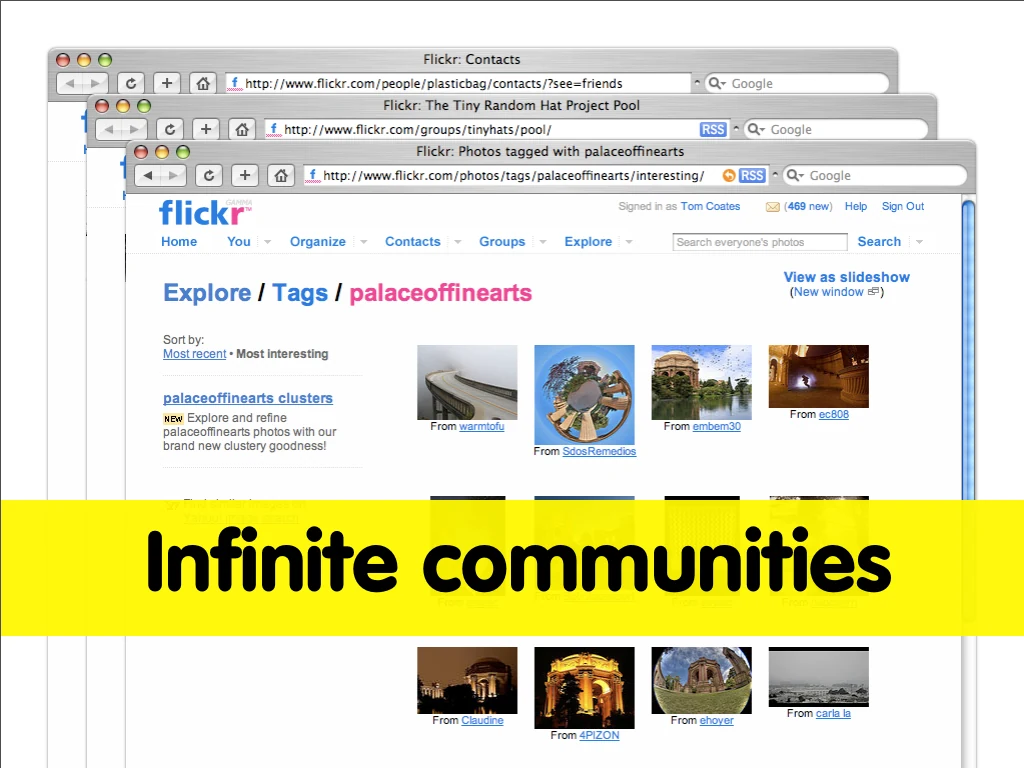Open the Groups nav item

[x=502, y=242]
